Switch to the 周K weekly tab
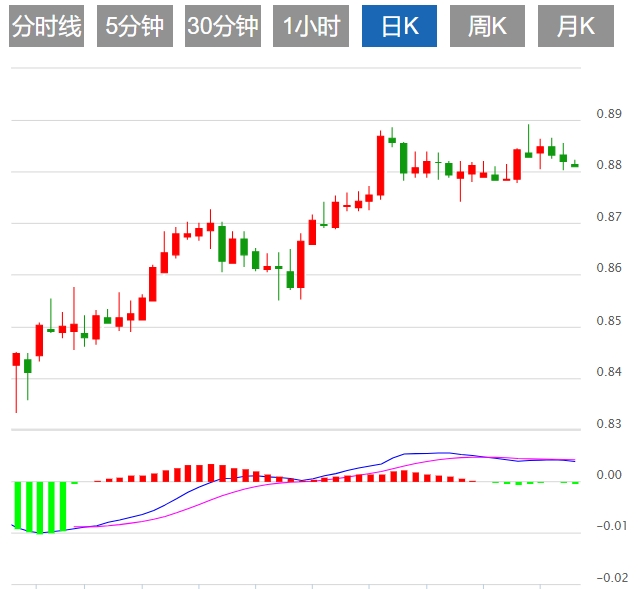The width and height of the screenshot is (642, 589). pyautogui.click(x=487, y=26)
